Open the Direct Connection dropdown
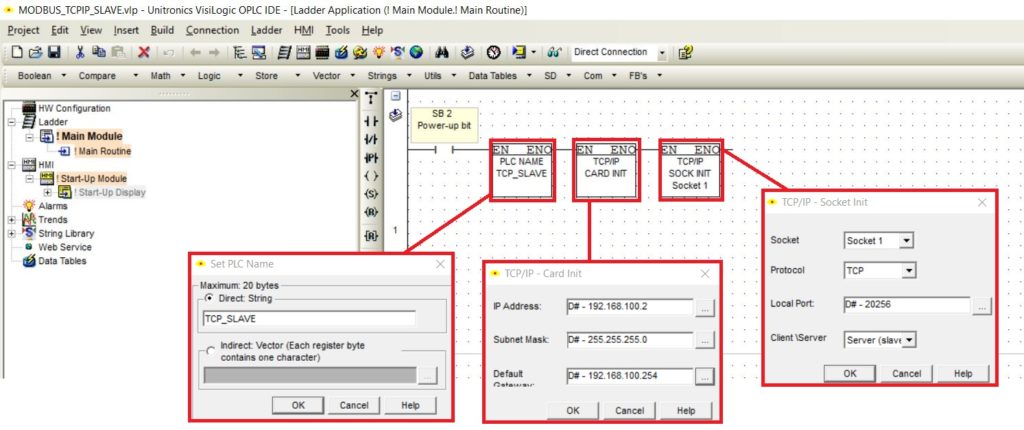 click(x=662, y=53)
